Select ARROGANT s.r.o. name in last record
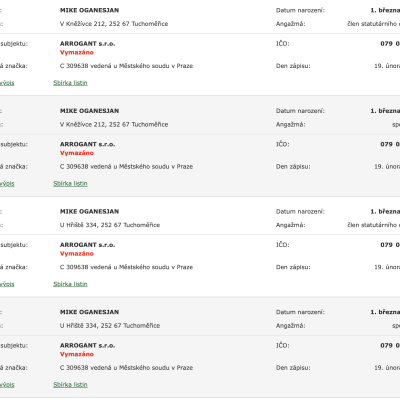Image resolution: width=400 pixels, height=400 pixels. [87, 346]
